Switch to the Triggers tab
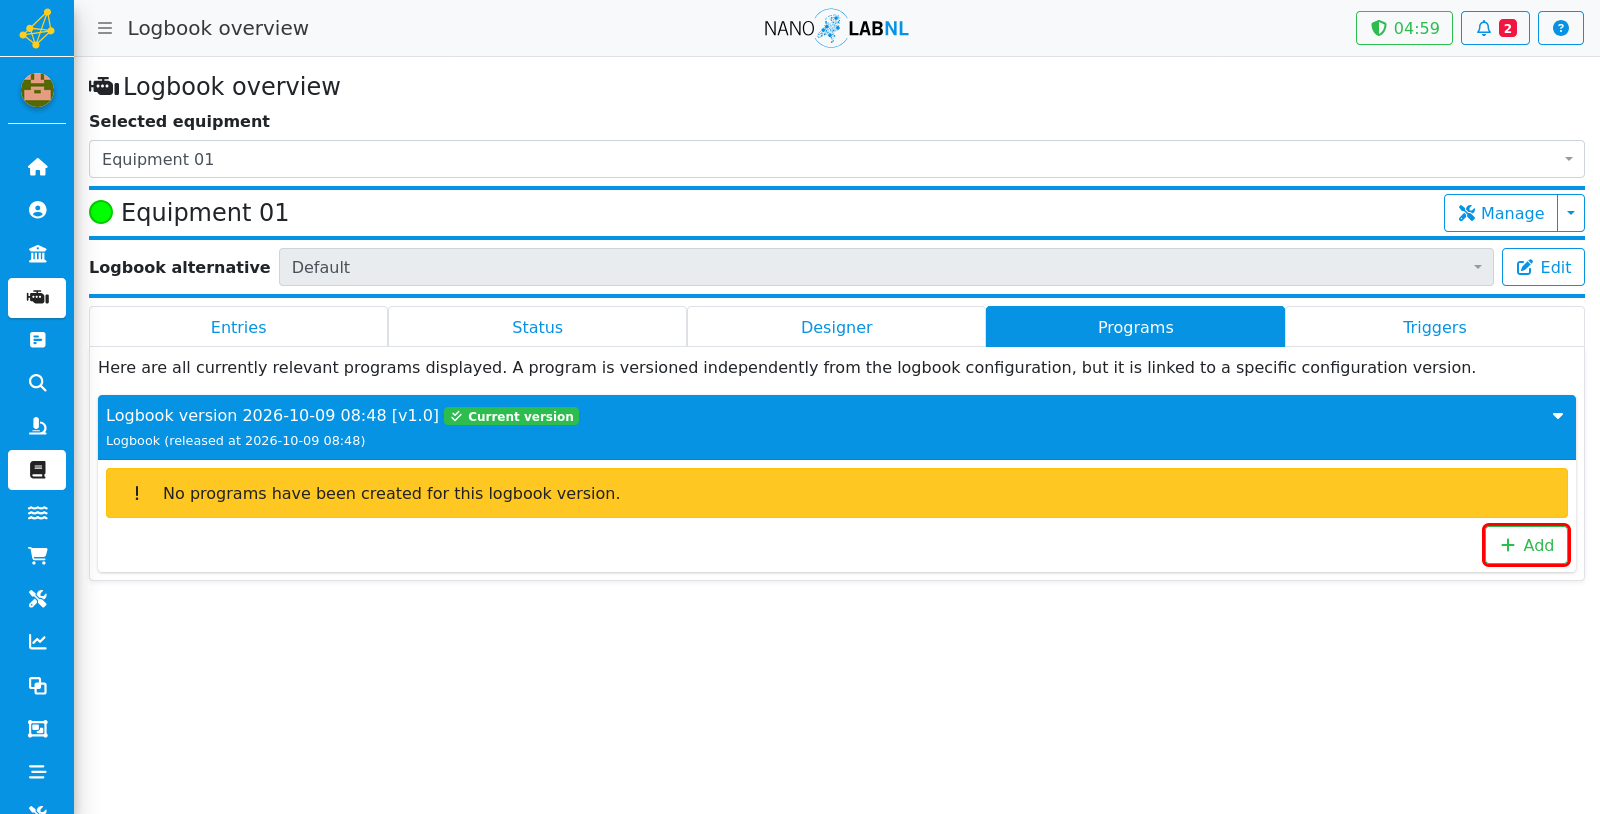Screen dimensions: 1600x814 coord(1434,327)
